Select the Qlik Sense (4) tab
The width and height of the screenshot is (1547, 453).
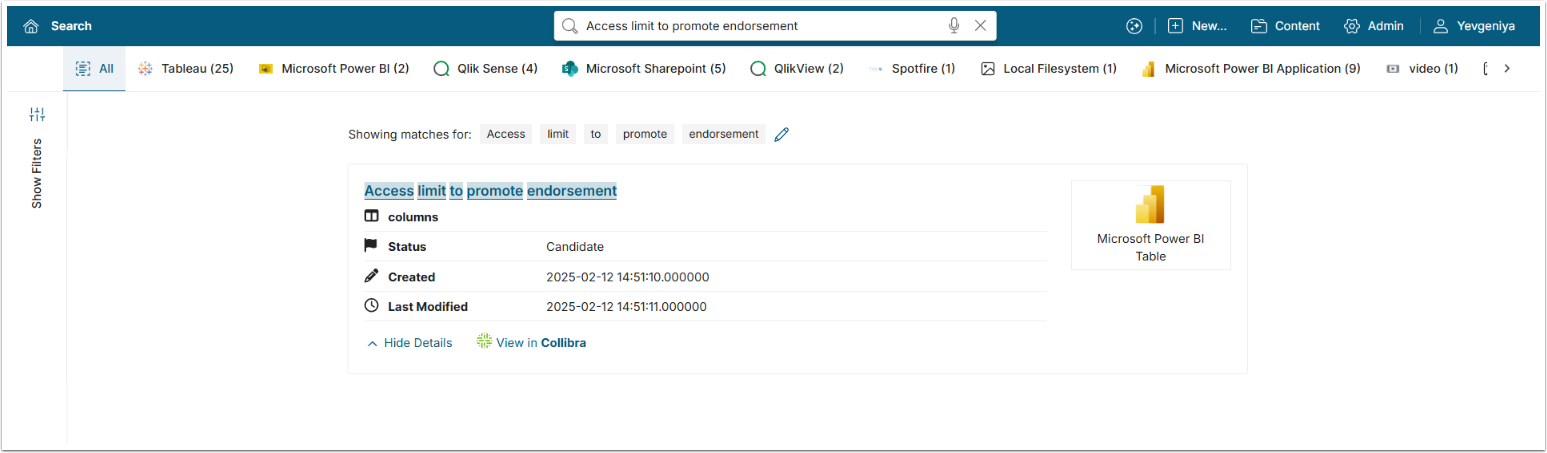[485, 69]
